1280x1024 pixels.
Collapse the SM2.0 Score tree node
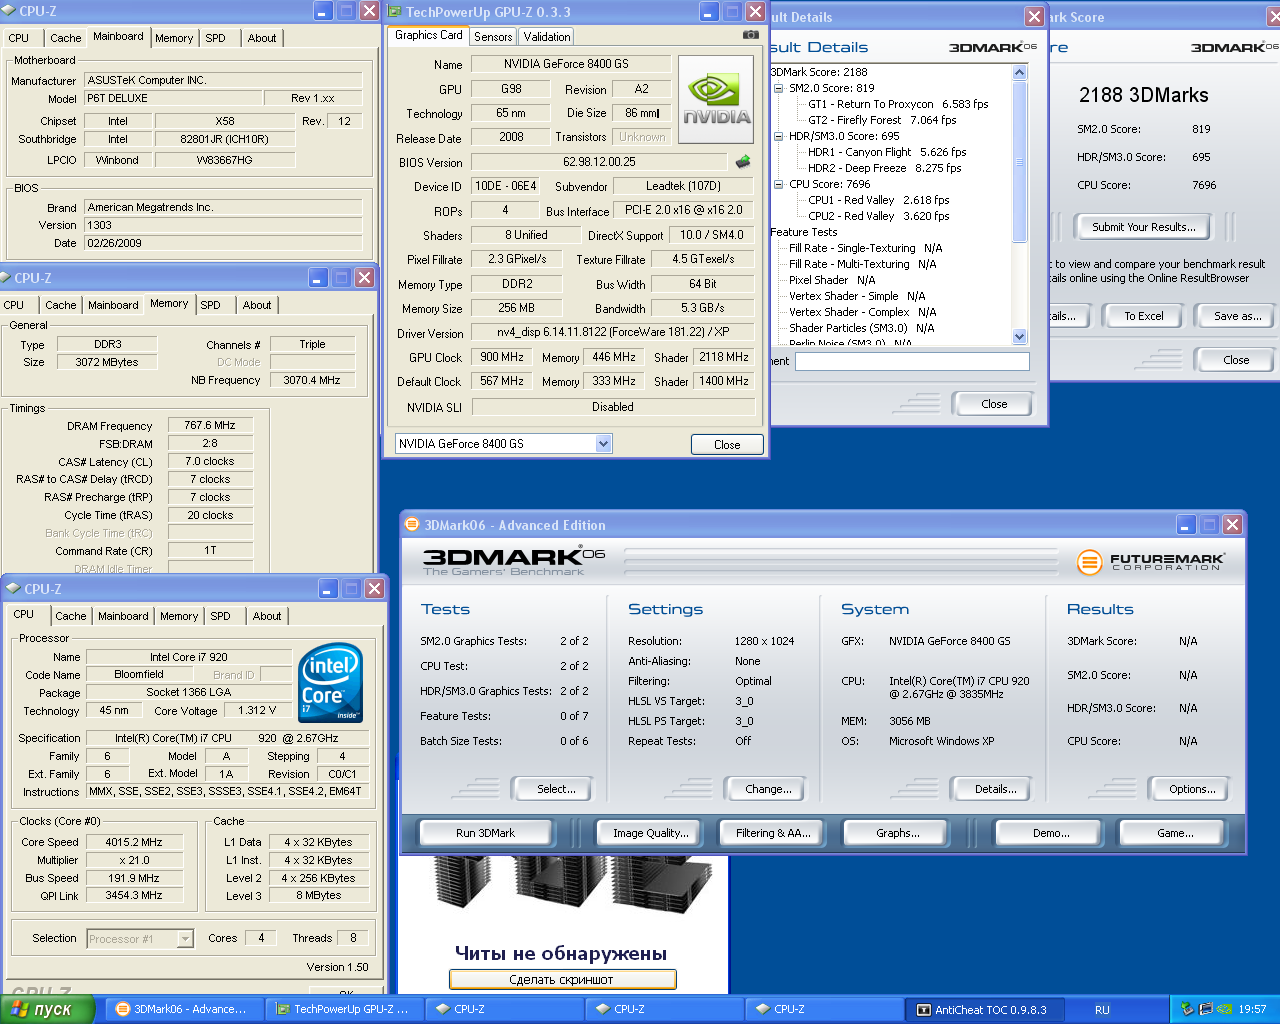pos(779,88)
